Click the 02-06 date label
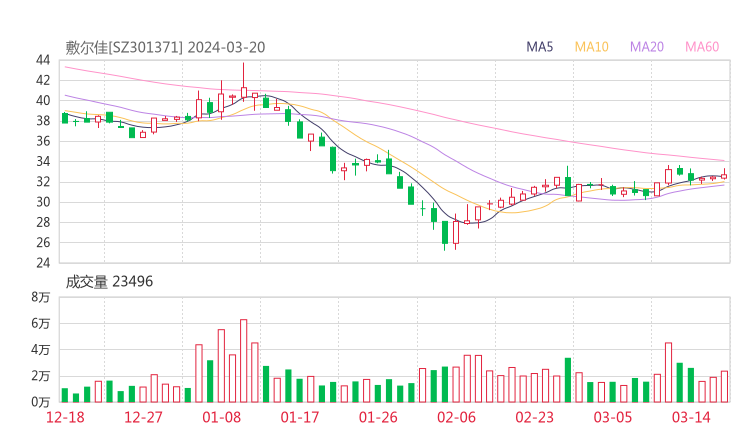740x440 pixels. coord(456,417)
